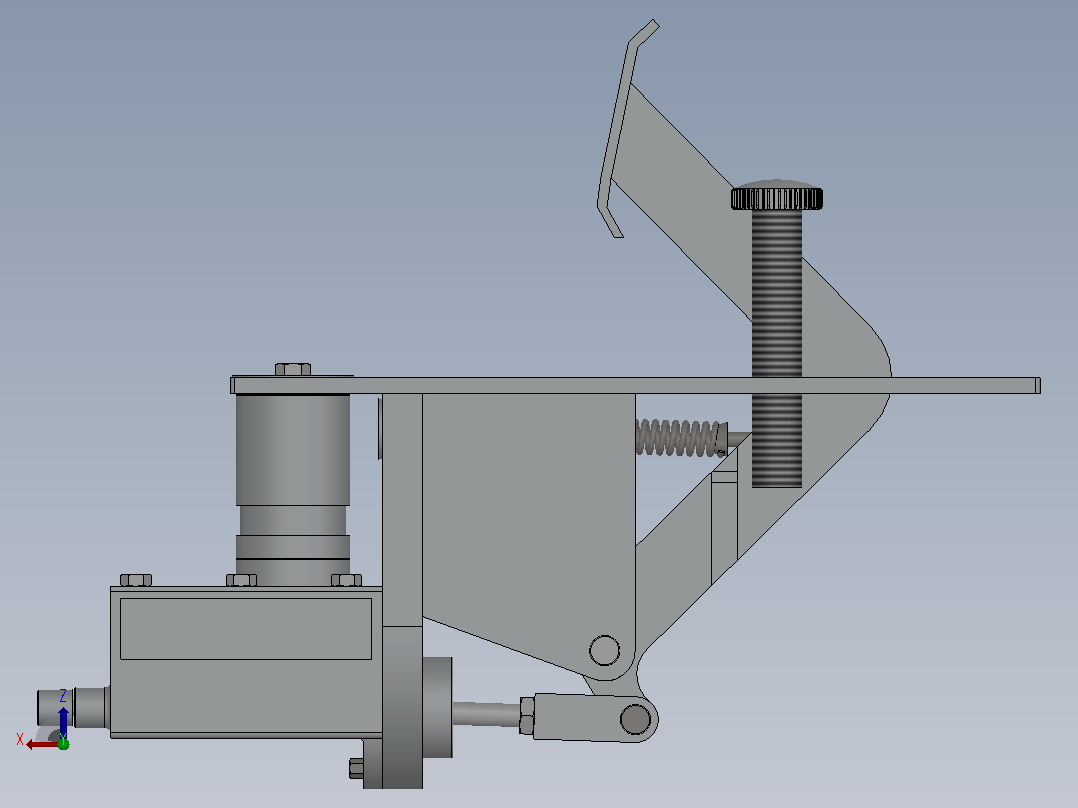Select the hex nut on the push rod clevis
The width and height of the screenshot is (1078, 808).
pos(527,716)
